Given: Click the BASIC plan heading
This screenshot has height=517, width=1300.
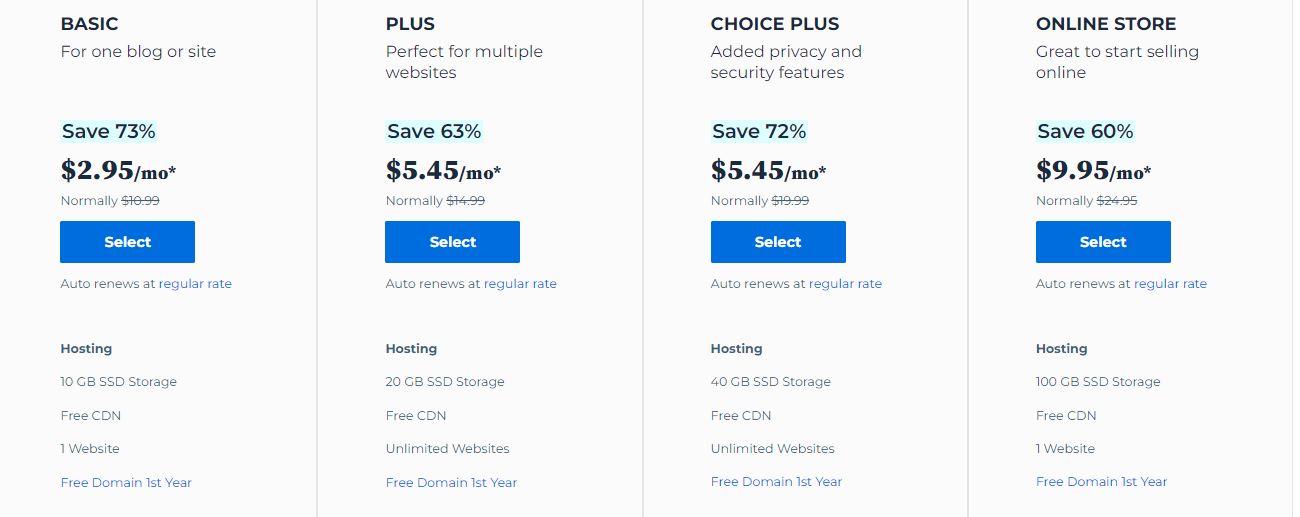Looking at the screenshot, I should point(88,24).
